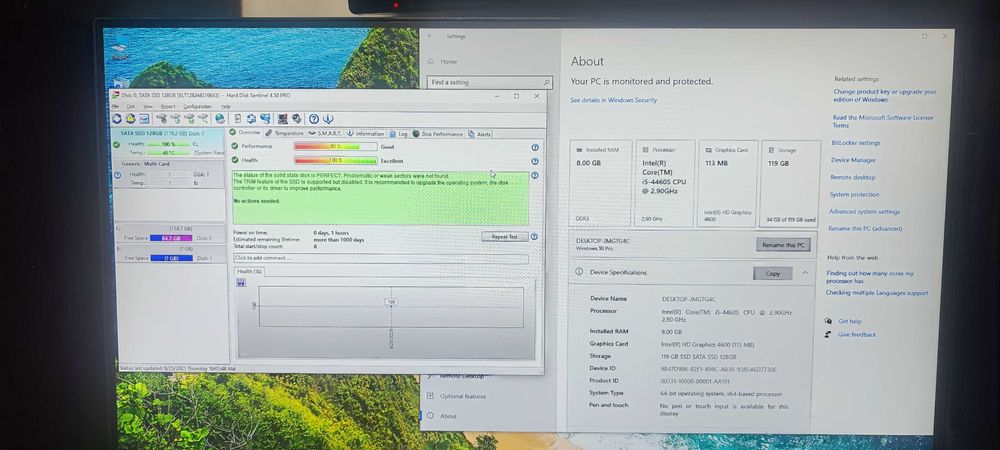This screenshot has height=450, width=1000.
Task: Open the View menu
Action: click(148, 106)
